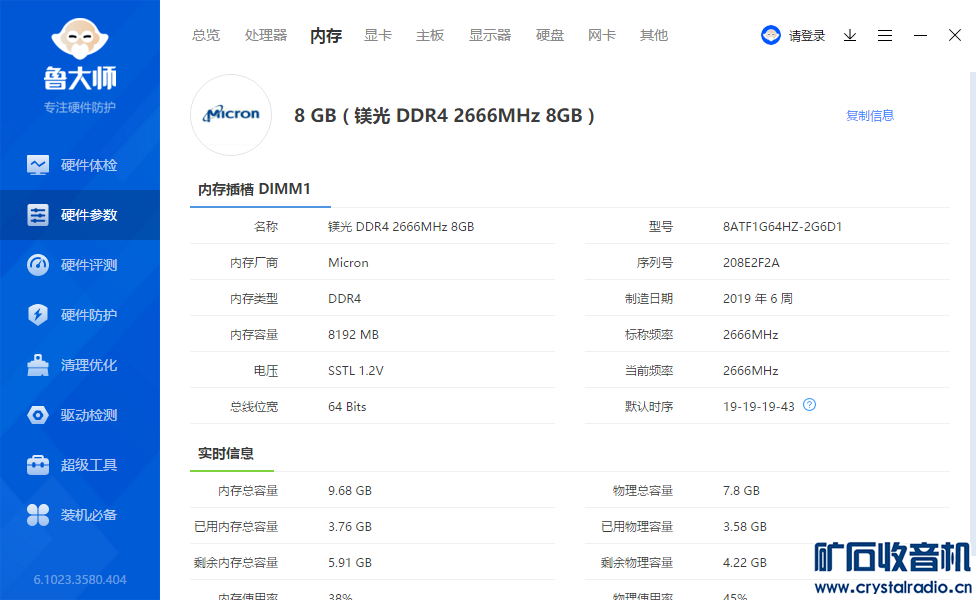980x600 pixels.
Task: Click voltage value SSTL 1.2V
Action: coord(356,371)
